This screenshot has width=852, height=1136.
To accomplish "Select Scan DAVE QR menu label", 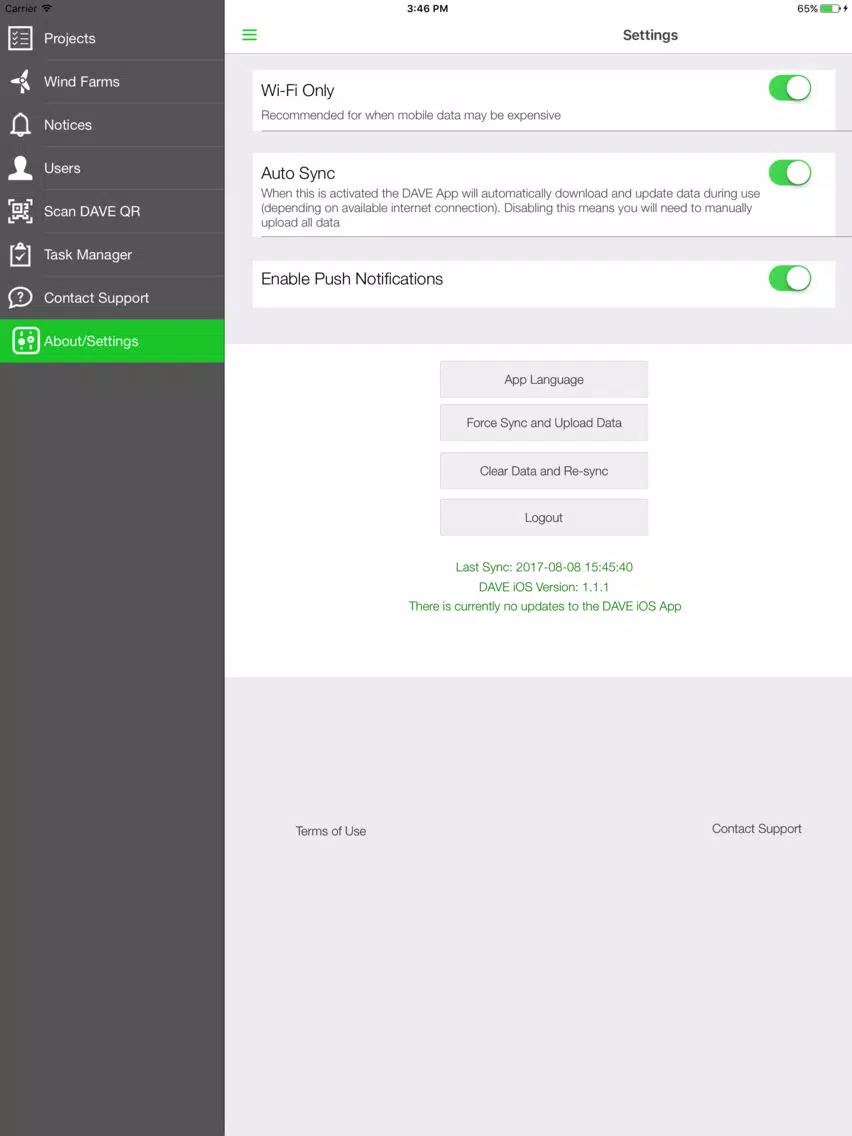I will pyautogui.click(x=92, y=211).
